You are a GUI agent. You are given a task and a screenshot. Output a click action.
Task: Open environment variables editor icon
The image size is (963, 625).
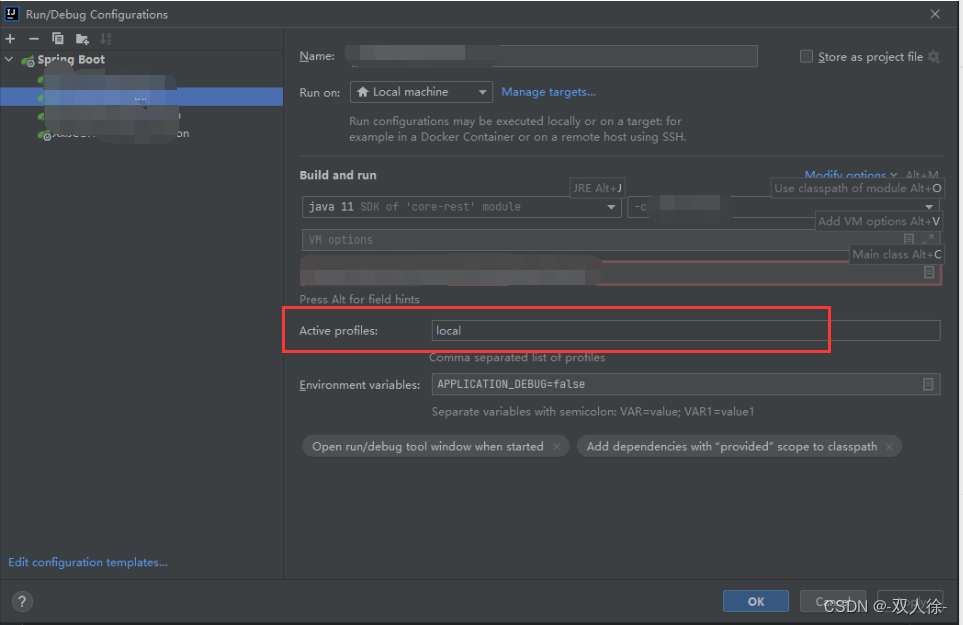click(928, 384)
